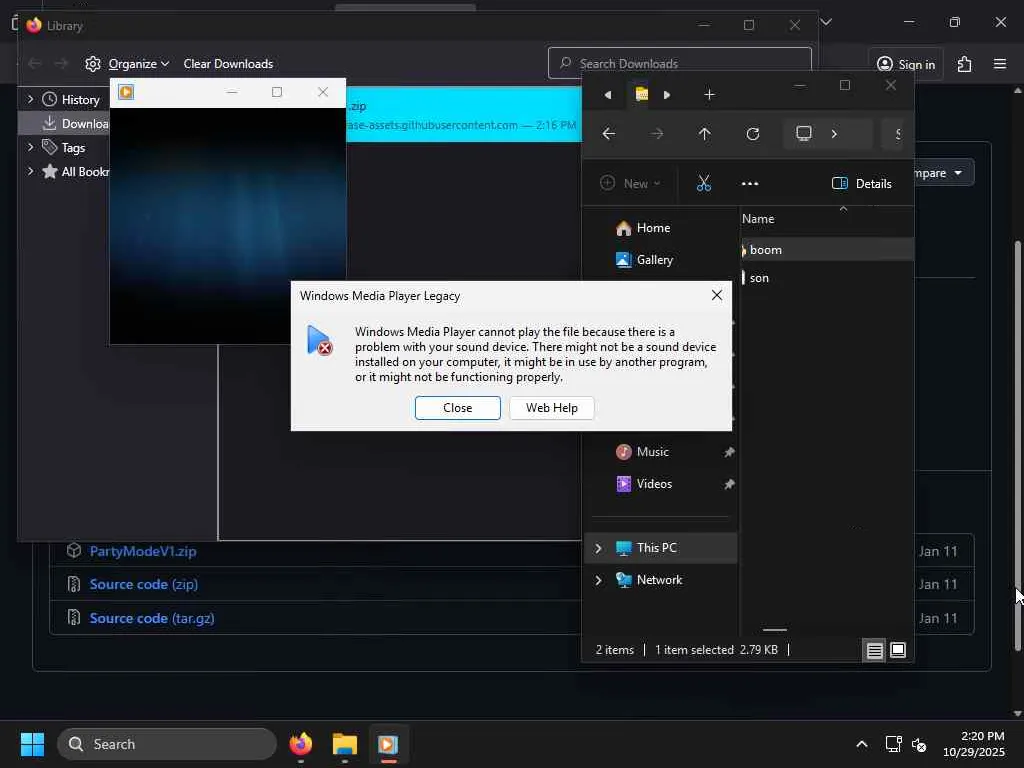The height and width of the screenshot is (768, 1024).
Task: Click the muted volume tray icon
Action: pos(919,744)
